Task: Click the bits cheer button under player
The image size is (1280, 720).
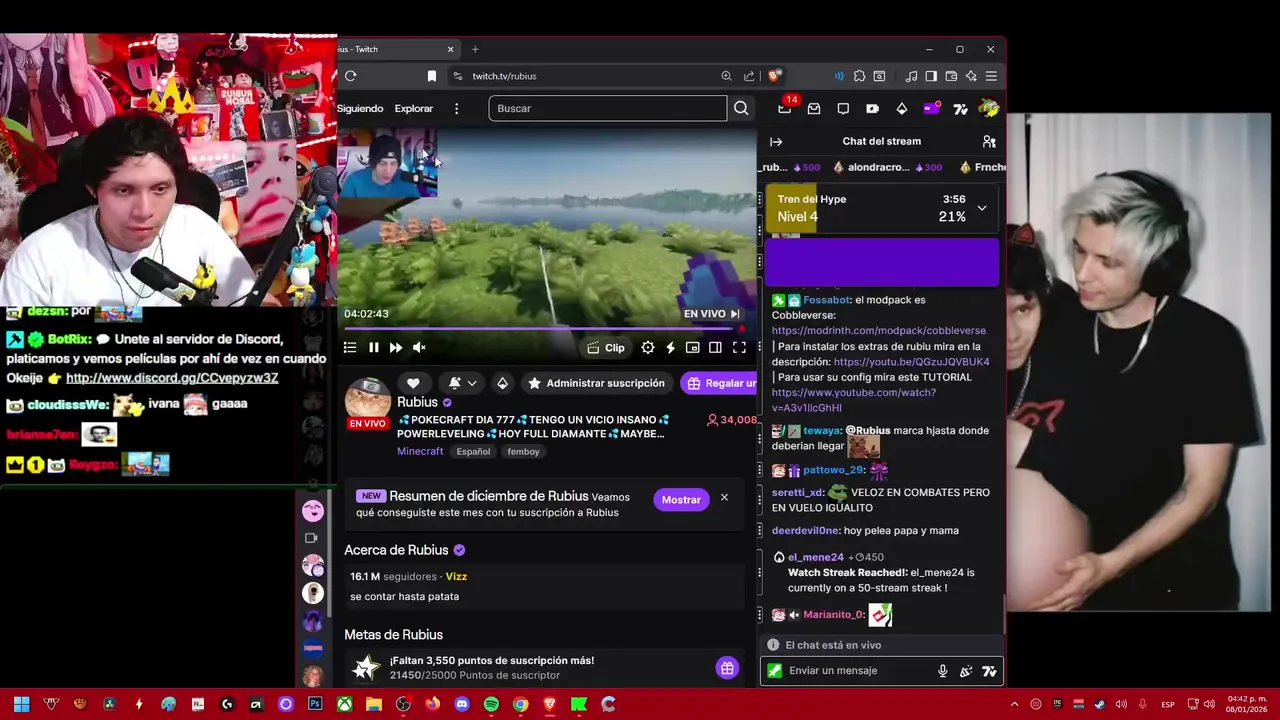Action: pos(502,383)
